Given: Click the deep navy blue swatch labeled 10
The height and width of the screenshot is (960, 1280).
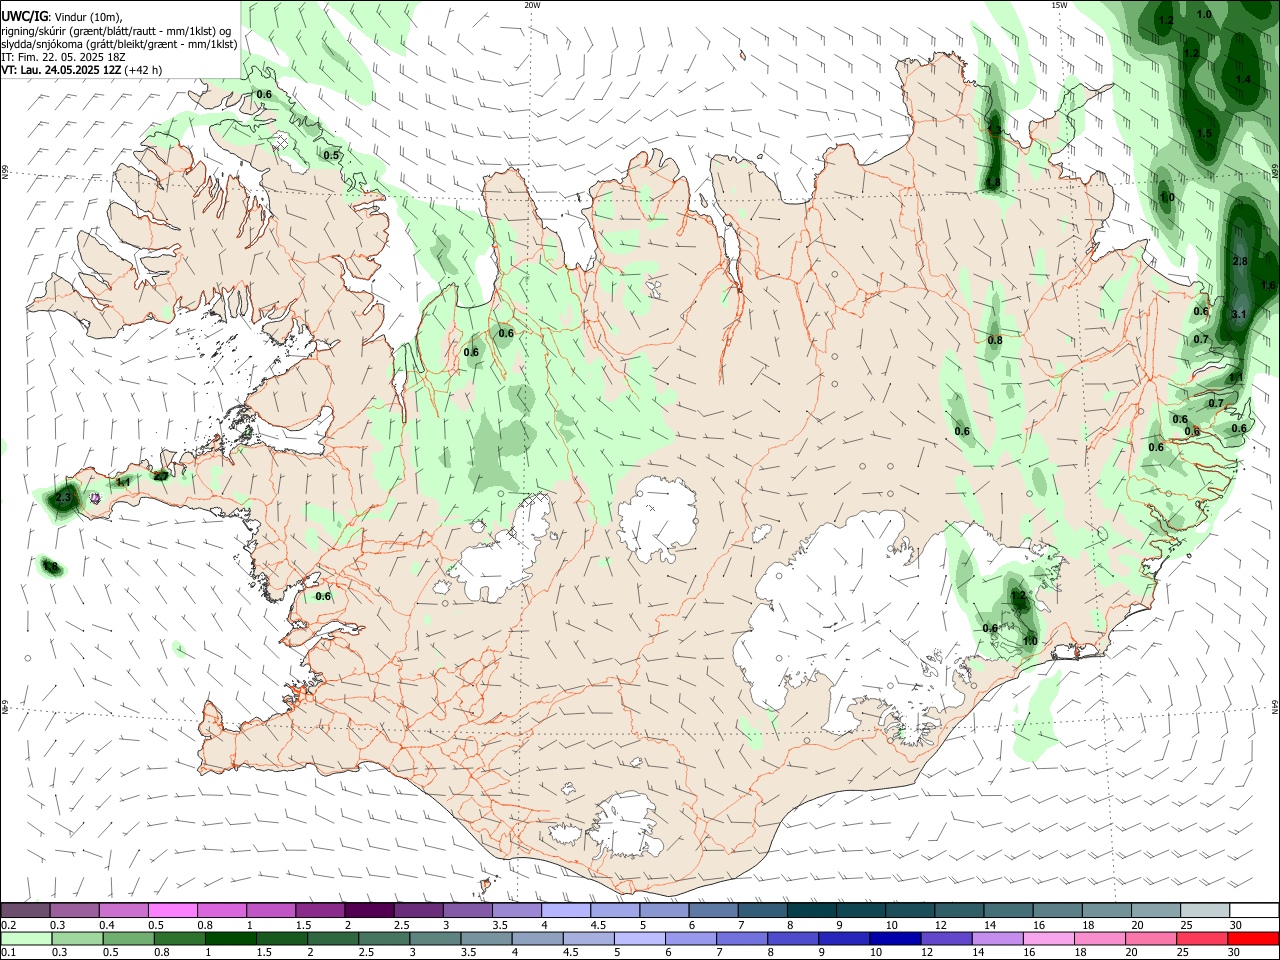Looking at the screenshot, I should pos(894,938).
